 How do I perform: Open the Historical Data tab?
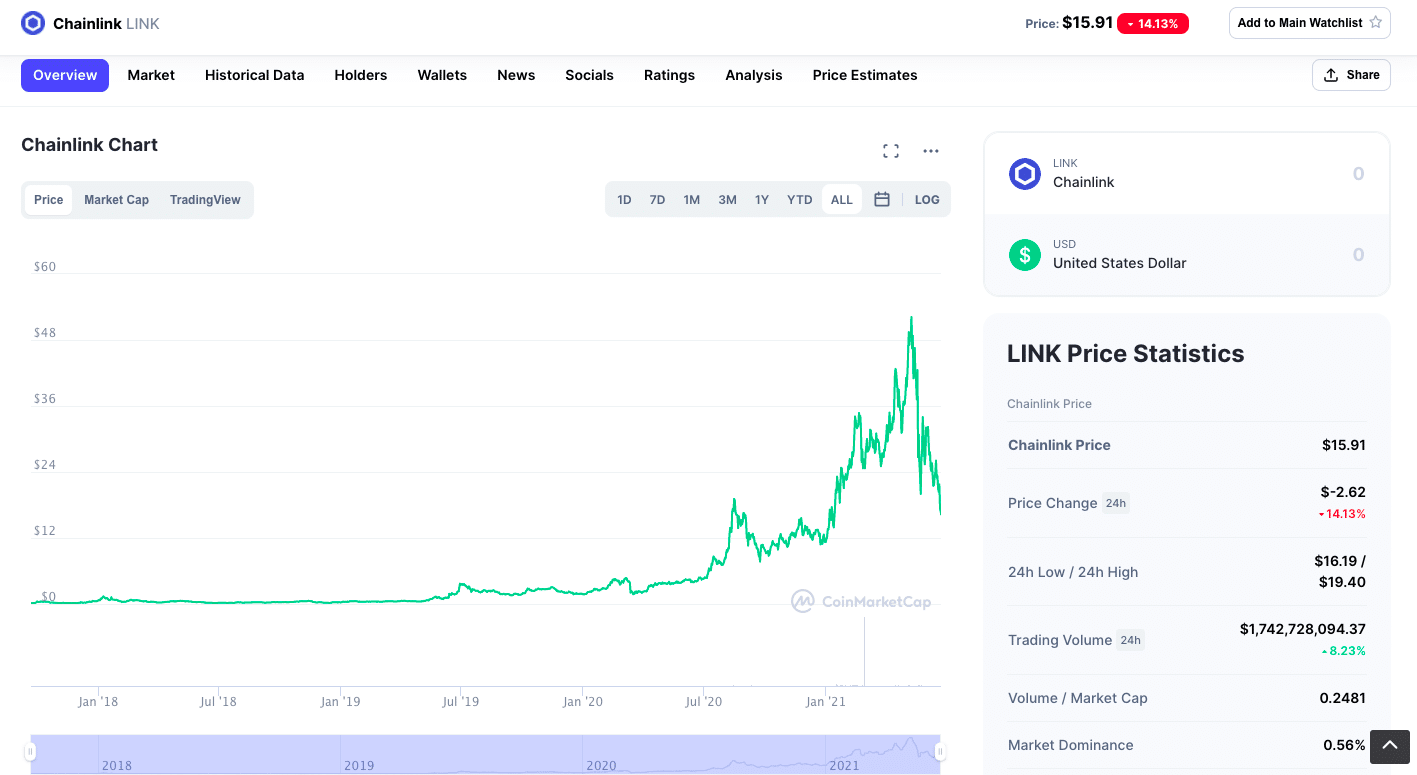coord(254,75)
